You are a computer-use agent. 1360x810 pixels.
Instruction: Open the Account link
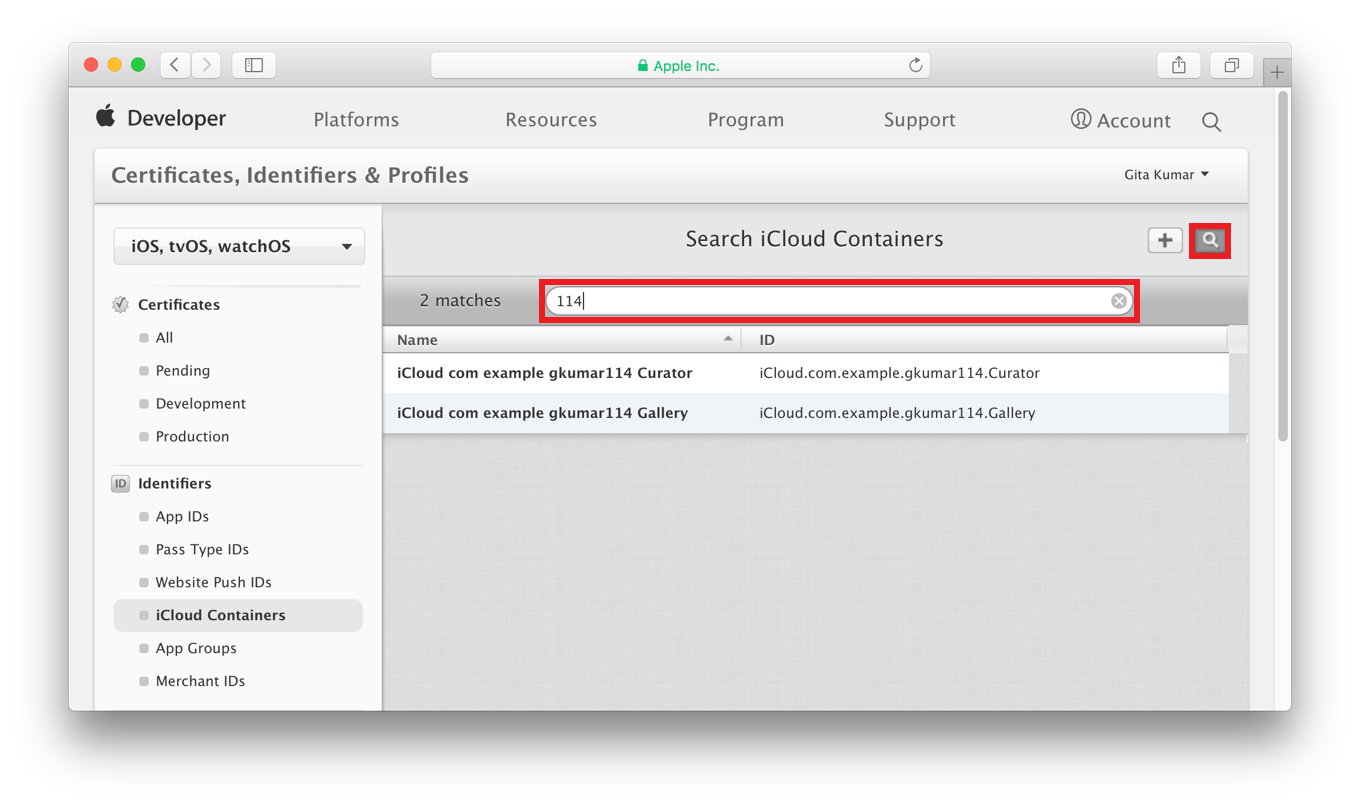pos(1120,120)
